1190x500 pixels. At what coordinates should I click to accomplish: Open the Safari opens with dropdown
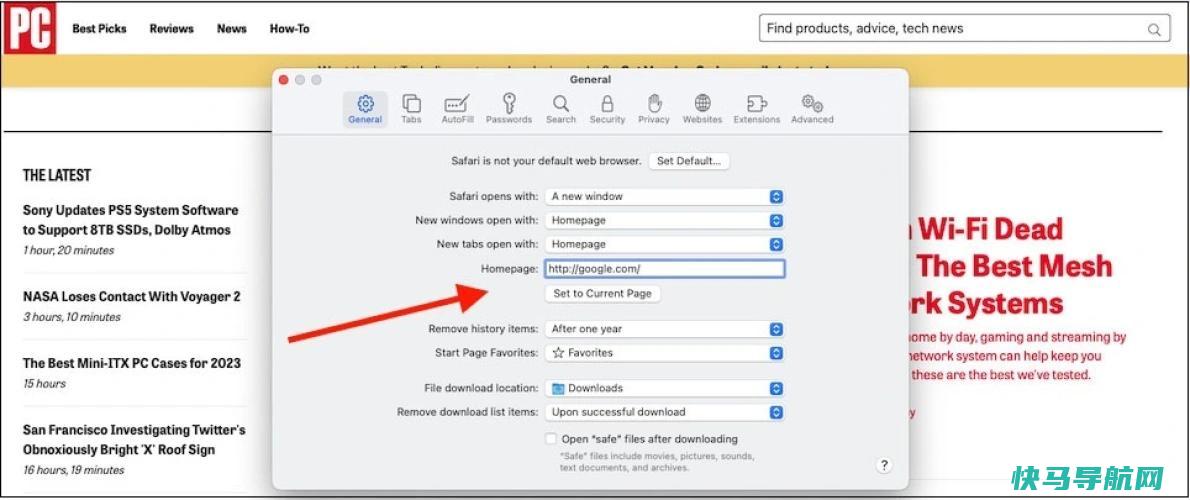pos(664,196)
